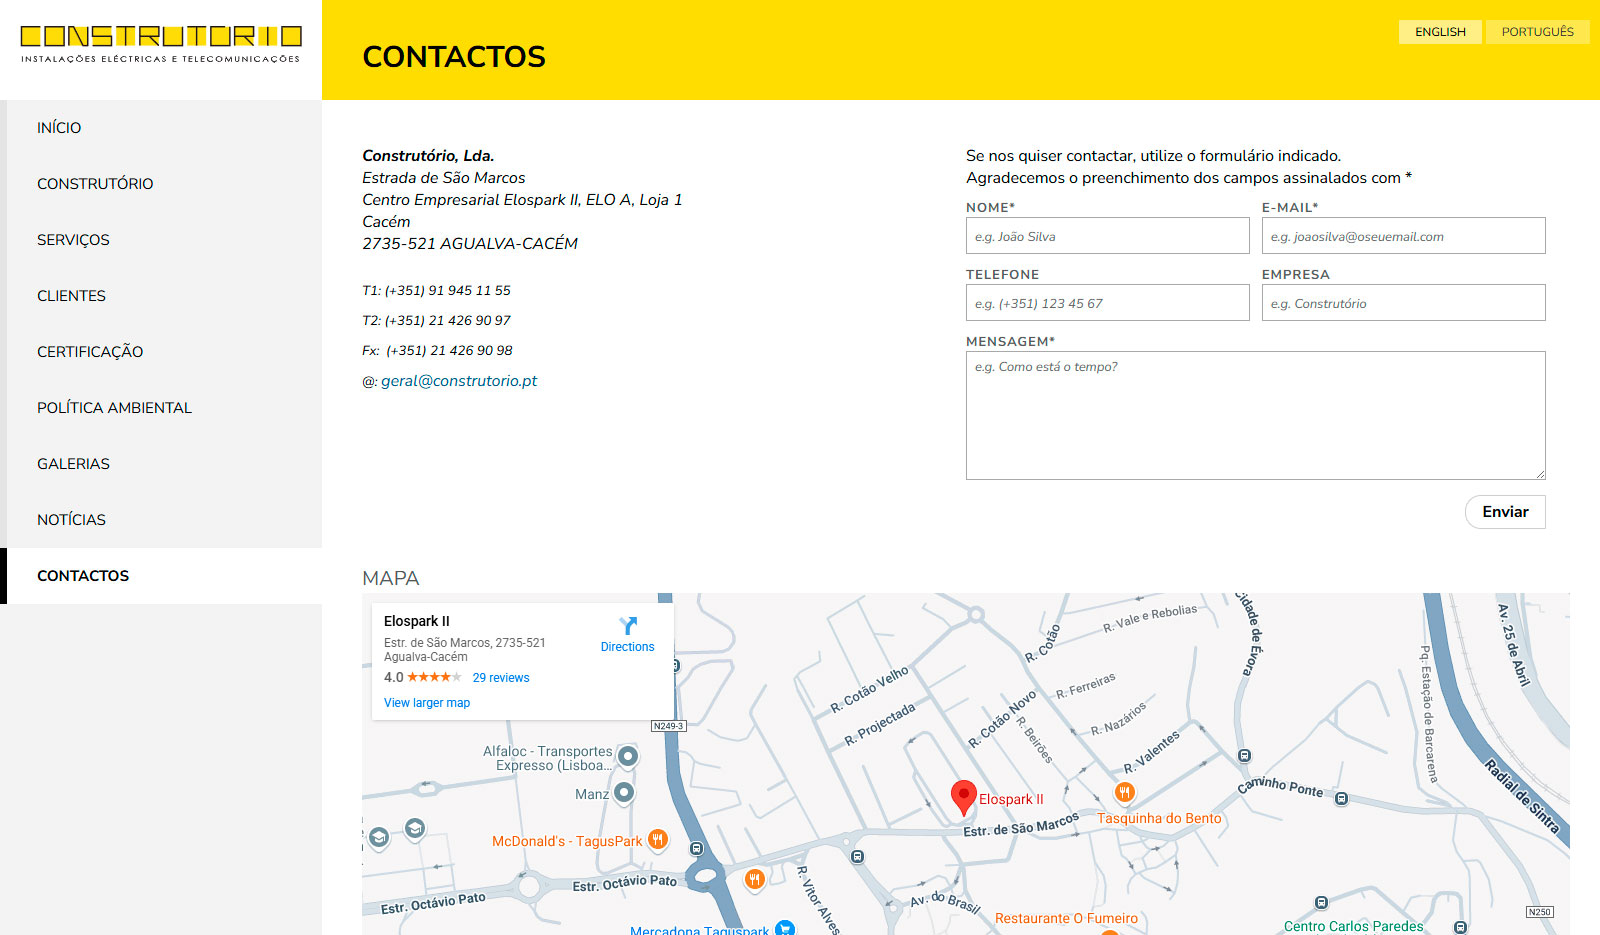Focus the Nome input field
1600x935 pixels.
click(1107, 236)
